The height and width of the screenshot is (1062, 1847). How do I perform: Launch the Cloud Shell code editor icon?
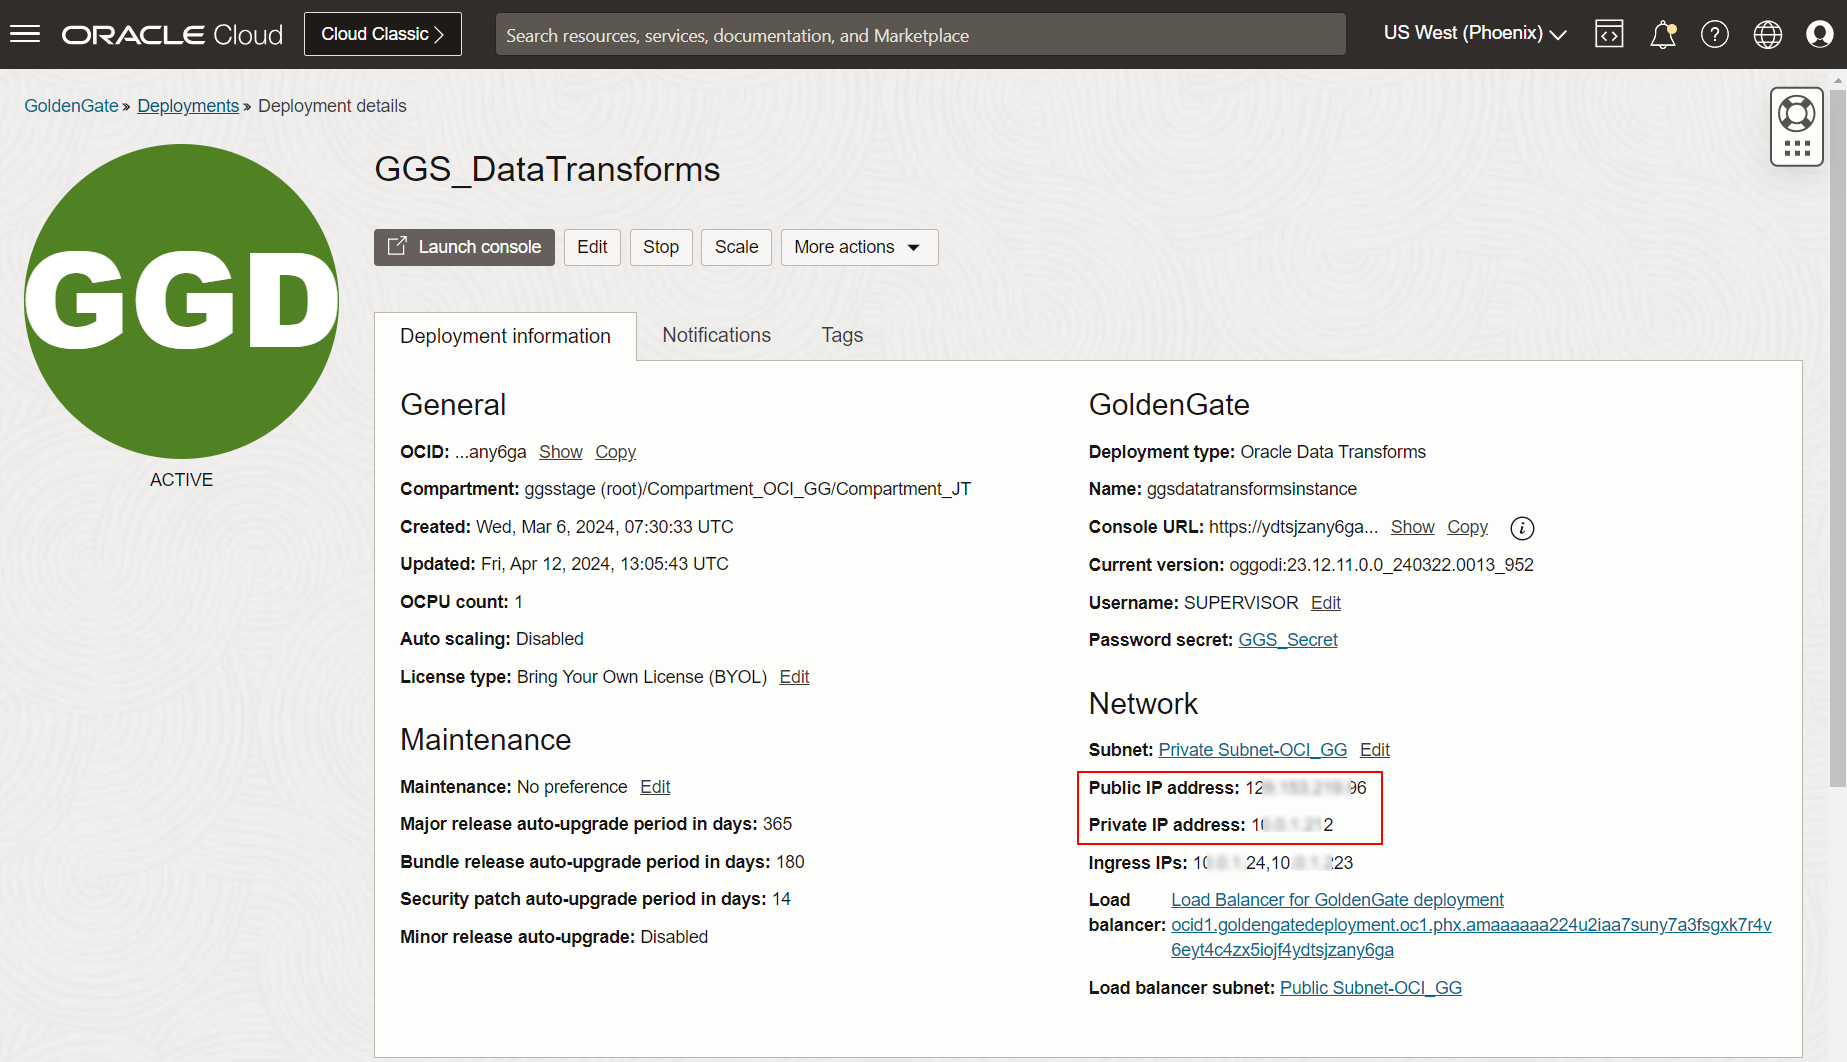tap(1609, 34)
